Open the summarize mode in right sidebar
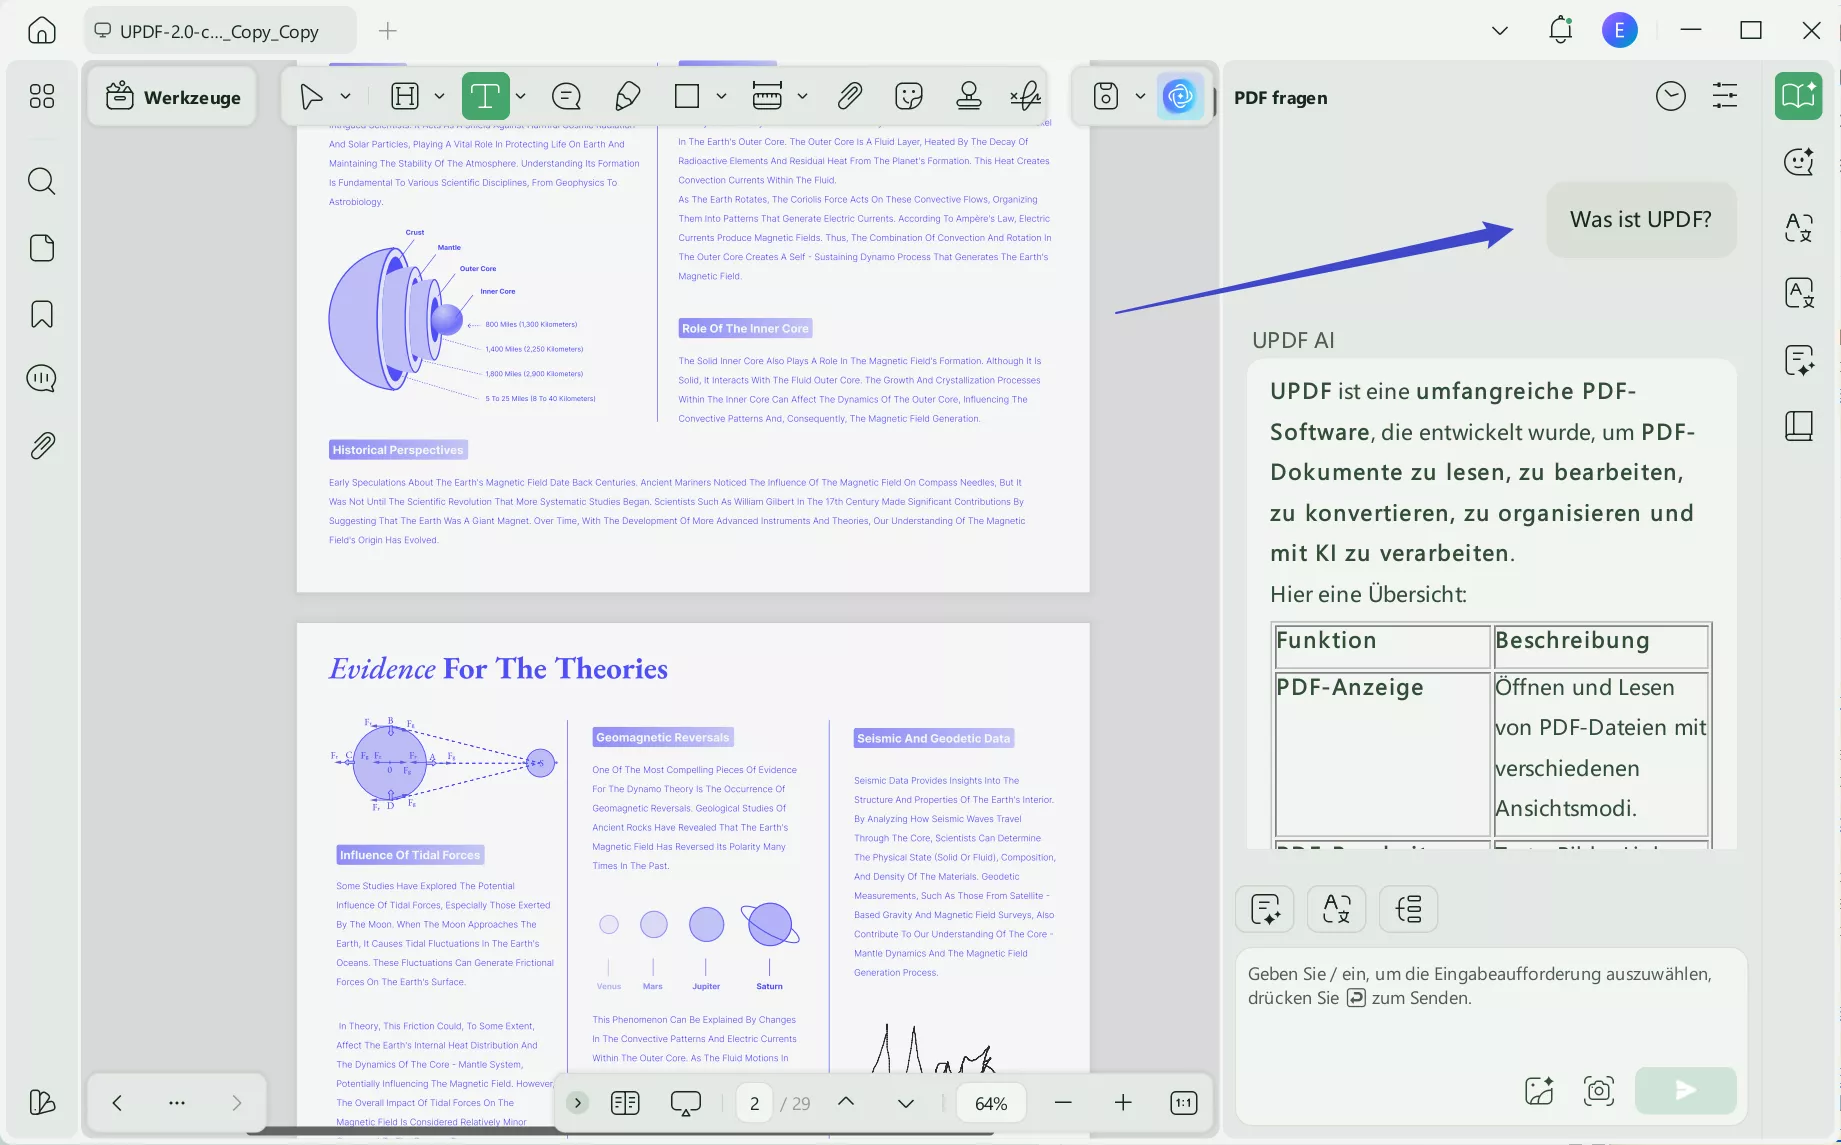 [x=1799, y=360]
